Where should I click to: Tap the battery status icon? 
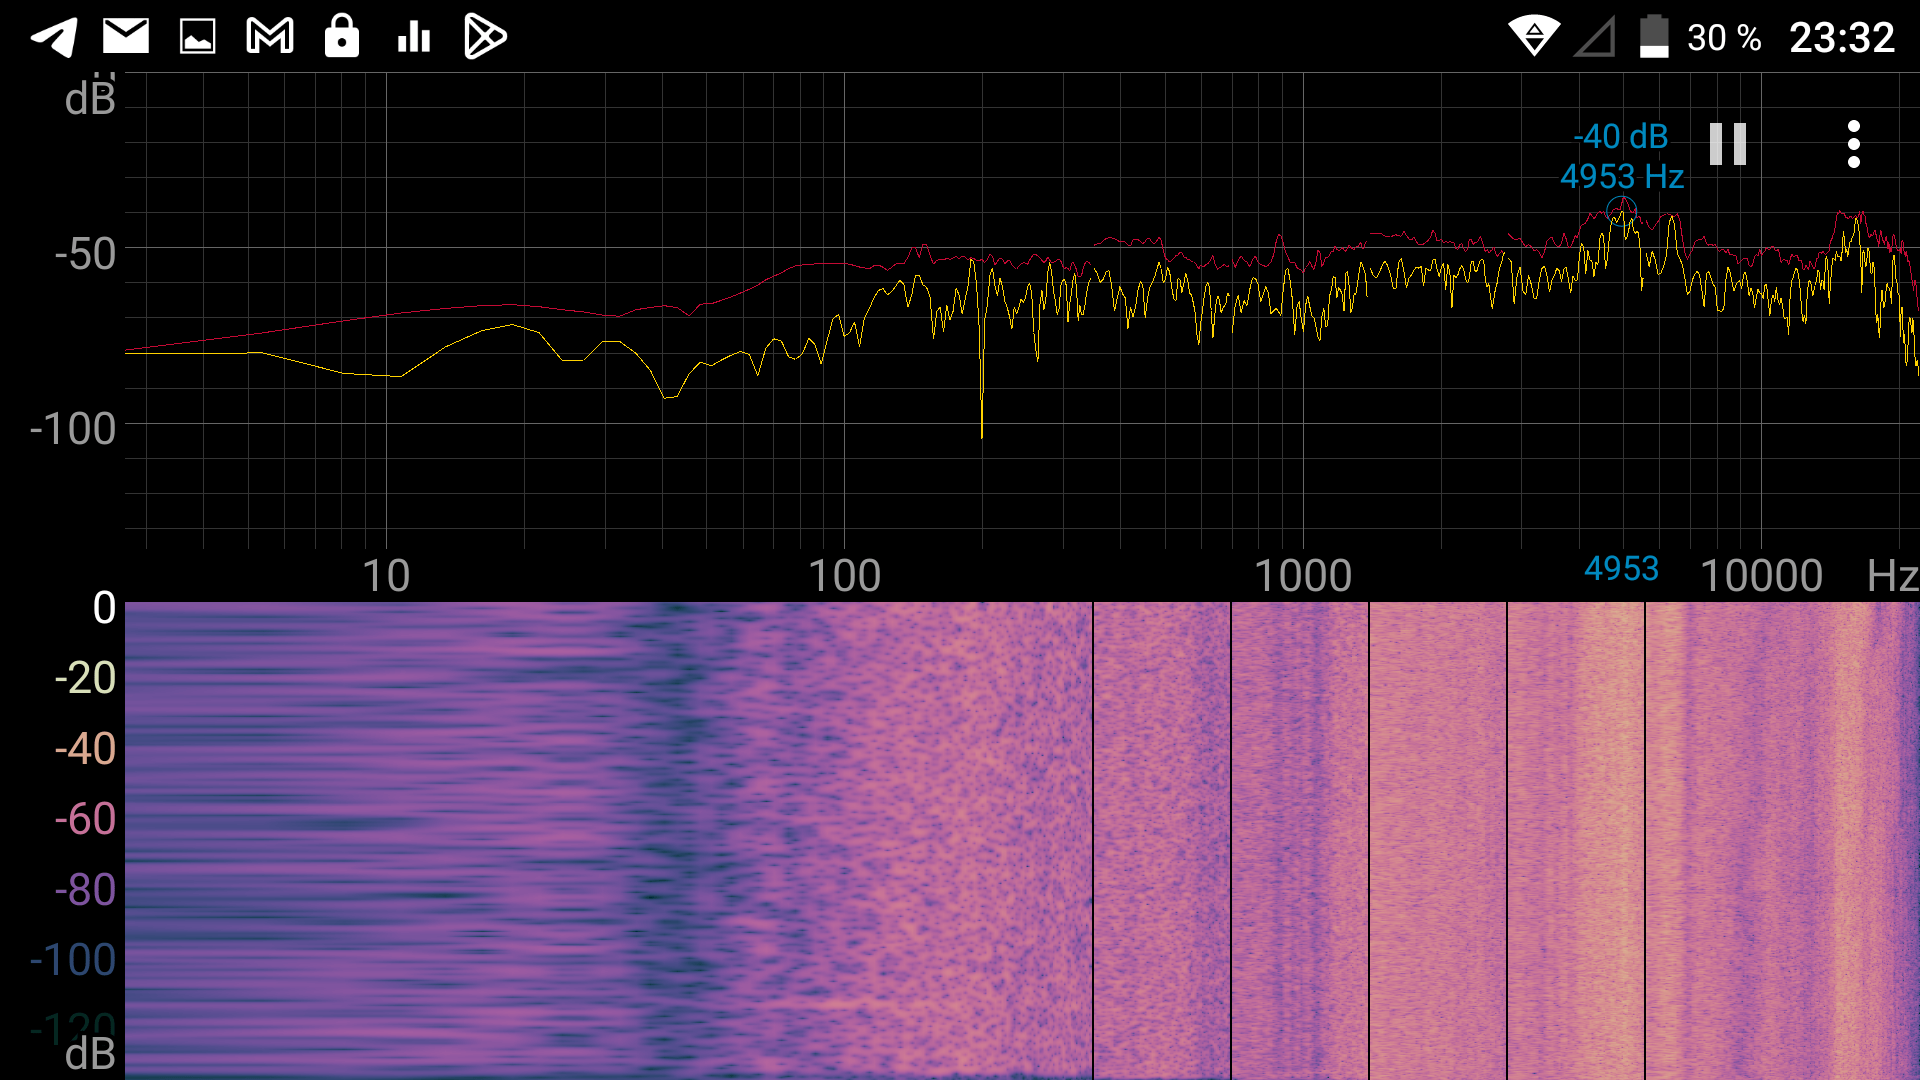point(1654,37)
